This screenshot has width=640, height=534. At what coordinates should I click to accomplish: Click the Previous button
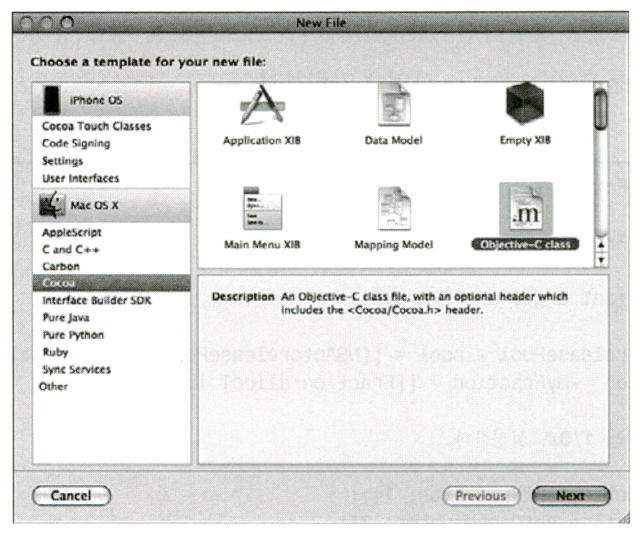pos(481,496)
